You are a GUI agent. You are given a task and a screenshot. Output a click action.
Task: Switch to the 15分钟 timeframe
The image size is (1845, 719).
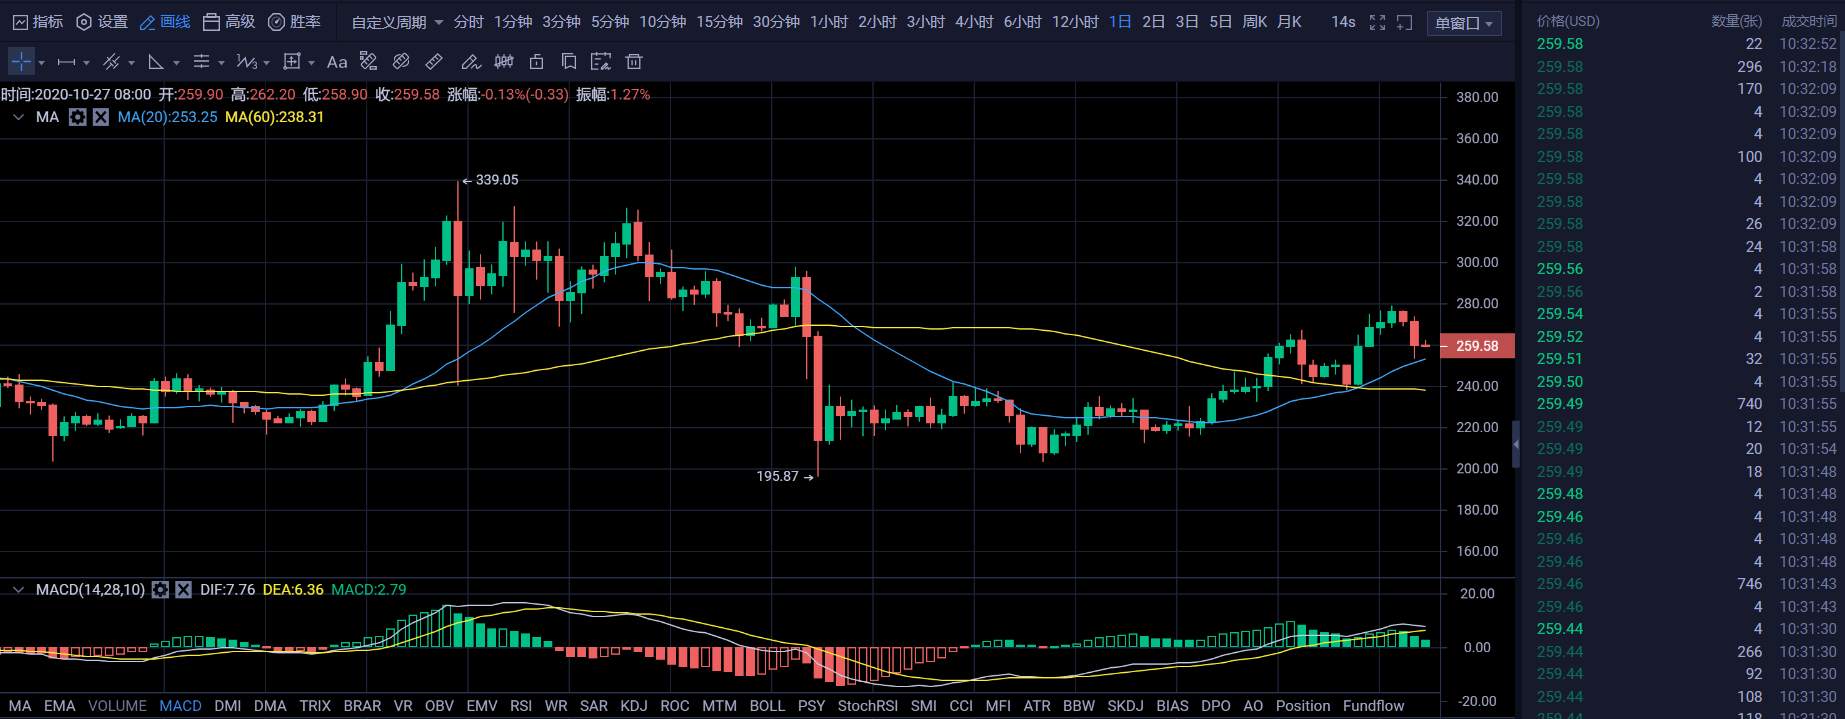tap(719, 22)
